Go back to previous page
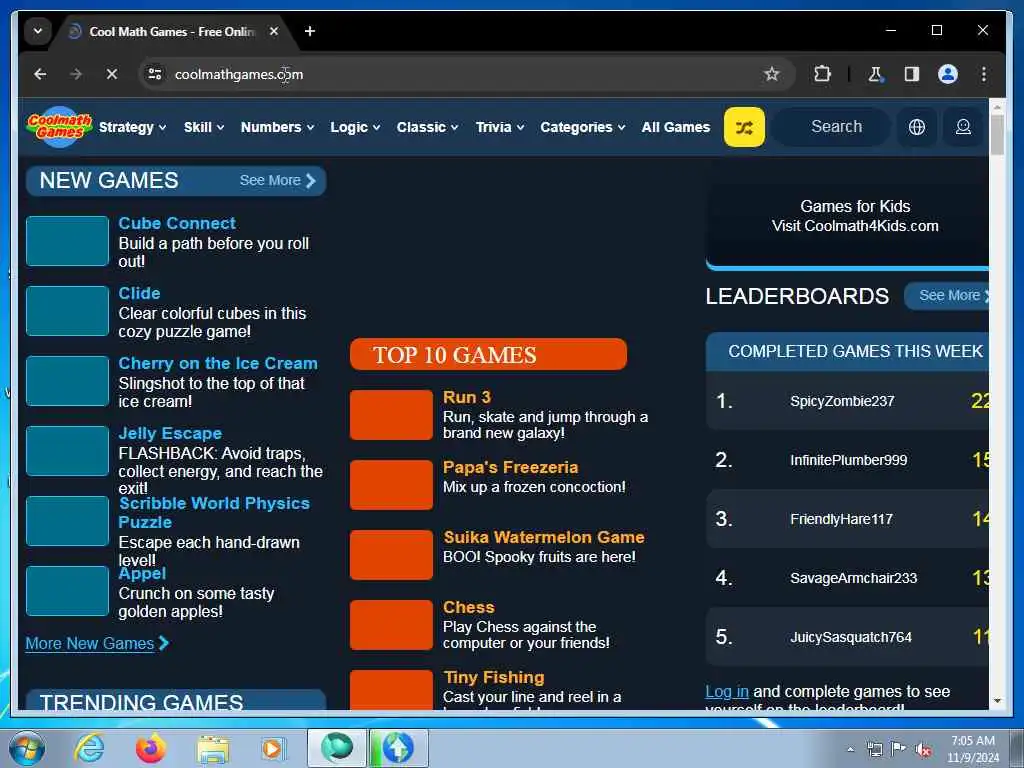This screenshot has height=768, width=1024. [40, 74]
